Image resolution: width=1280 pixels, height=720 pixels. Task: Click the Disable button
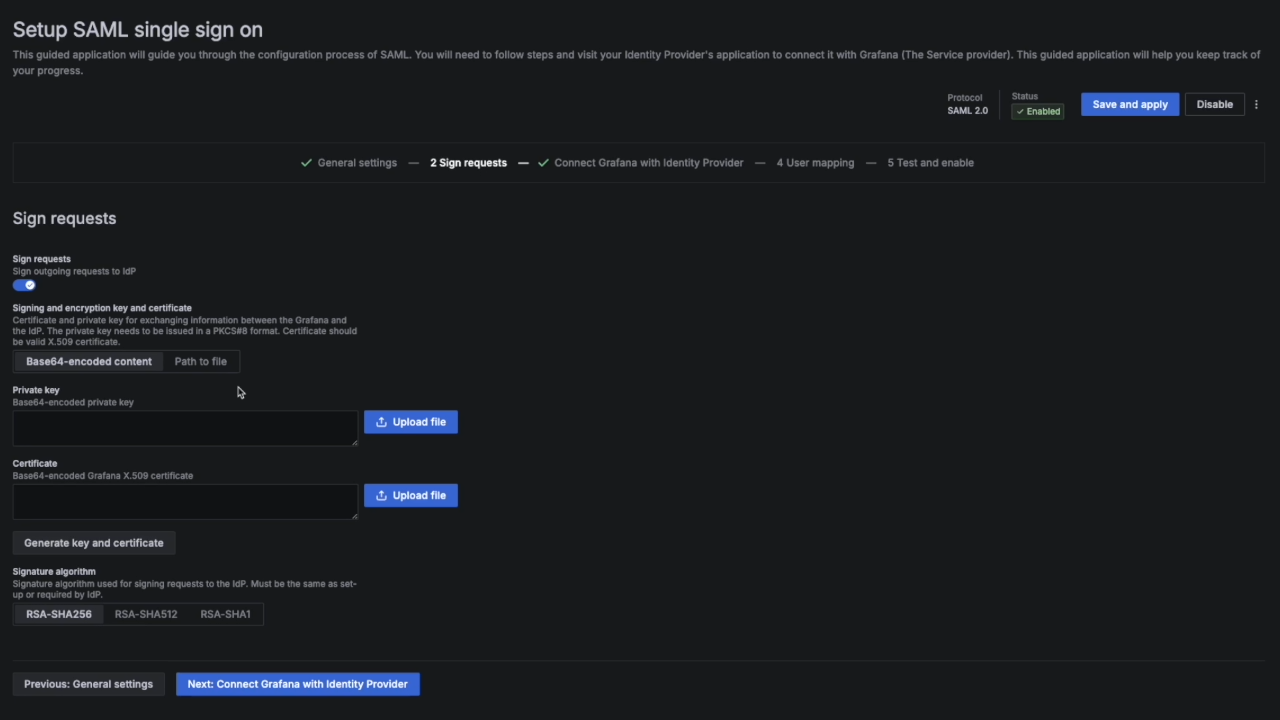point(1215,104)
